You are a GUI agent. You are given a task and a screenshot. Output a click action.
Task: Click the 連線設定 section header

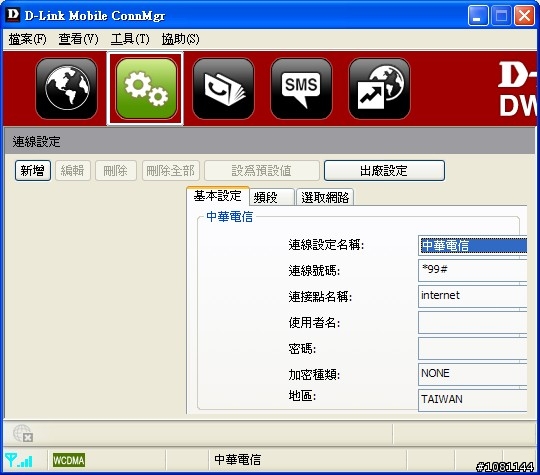[x=36, y=142]
